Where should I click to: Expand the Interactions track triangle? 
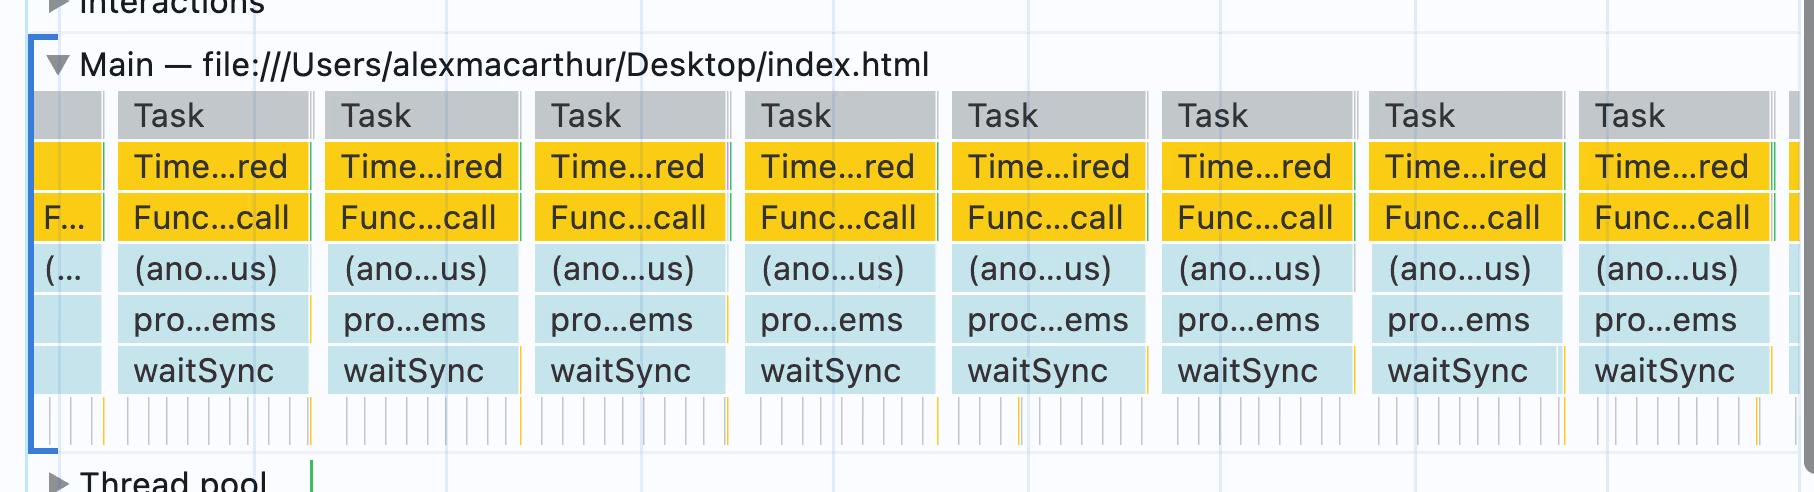(58, 6)
